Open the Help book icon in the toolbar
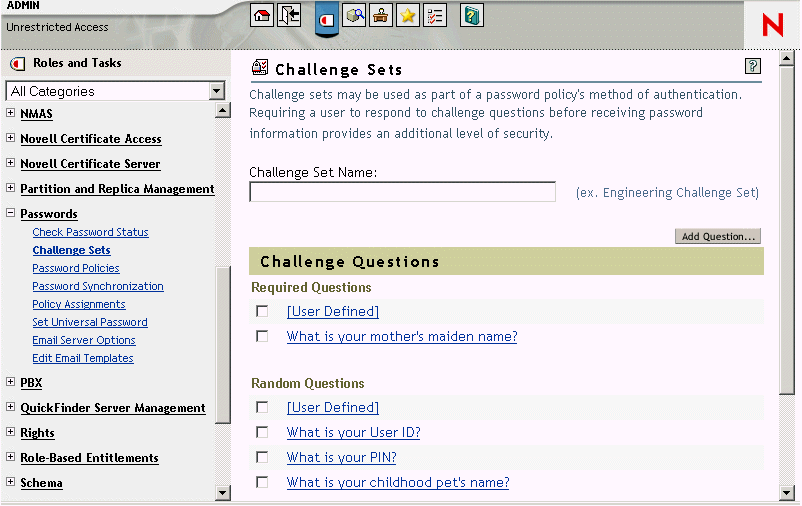 pos(472,15)
